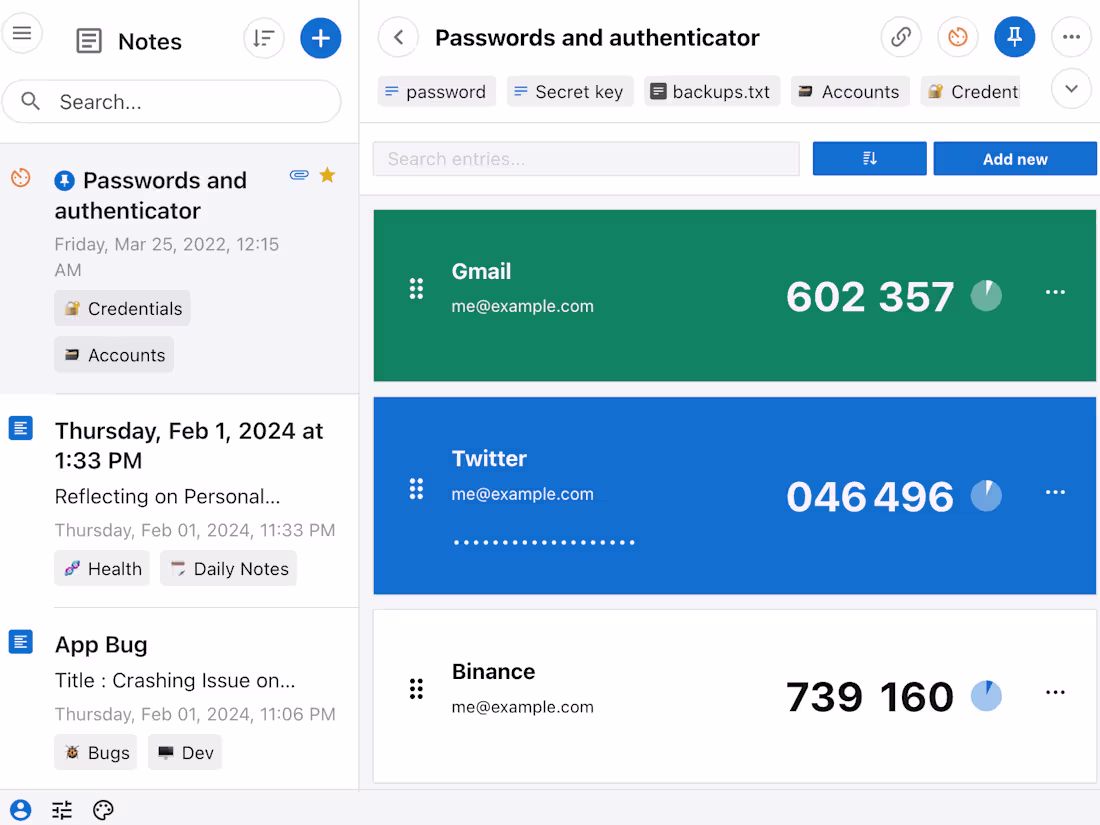
Task: Change note sorting with the sort icon
Action: coord(263,37)
